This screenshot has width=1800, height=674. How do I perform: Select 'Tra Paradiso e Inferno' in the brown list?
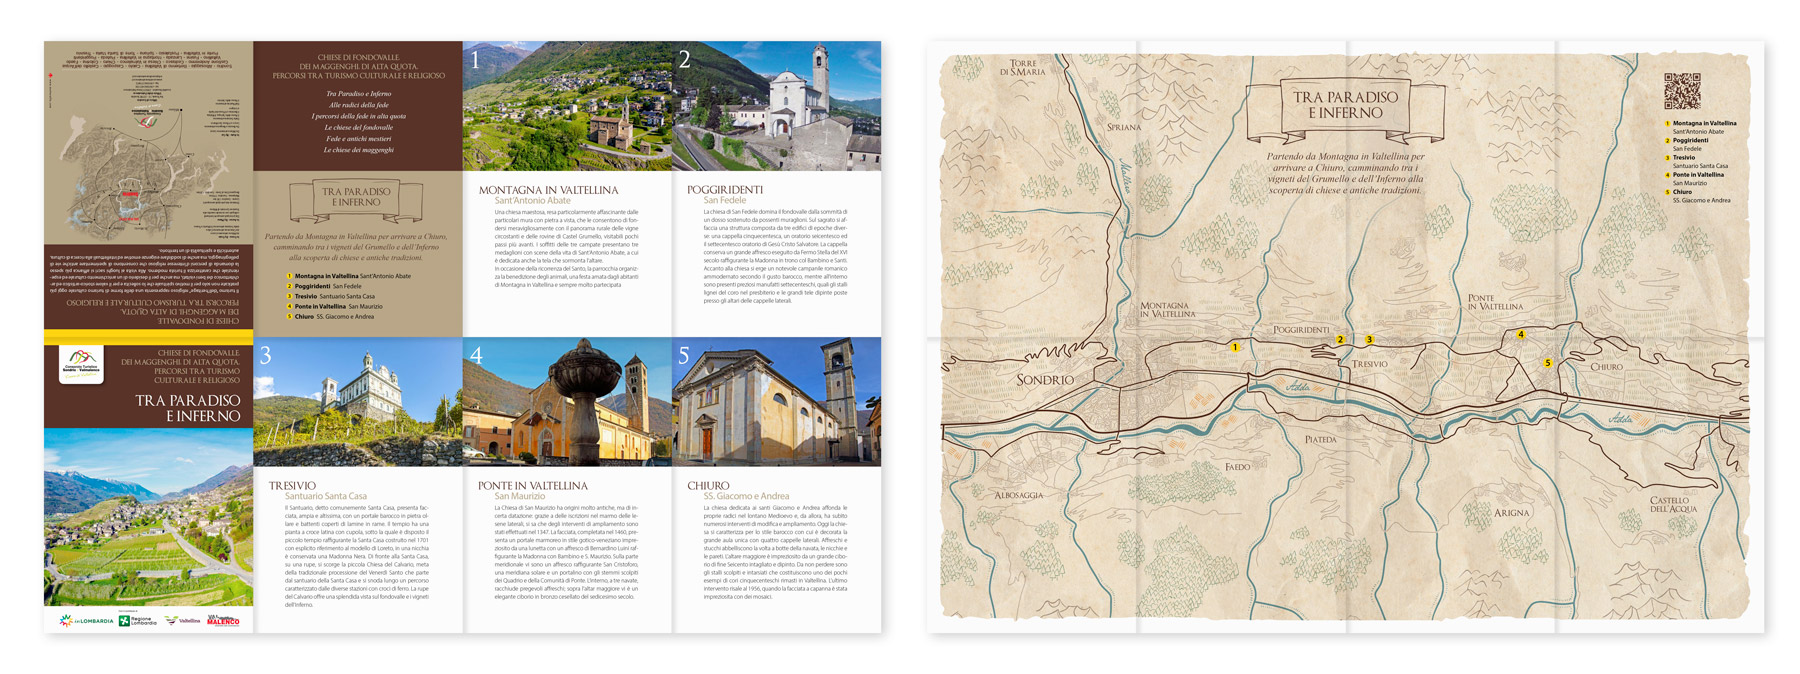(x=358, y=94)
